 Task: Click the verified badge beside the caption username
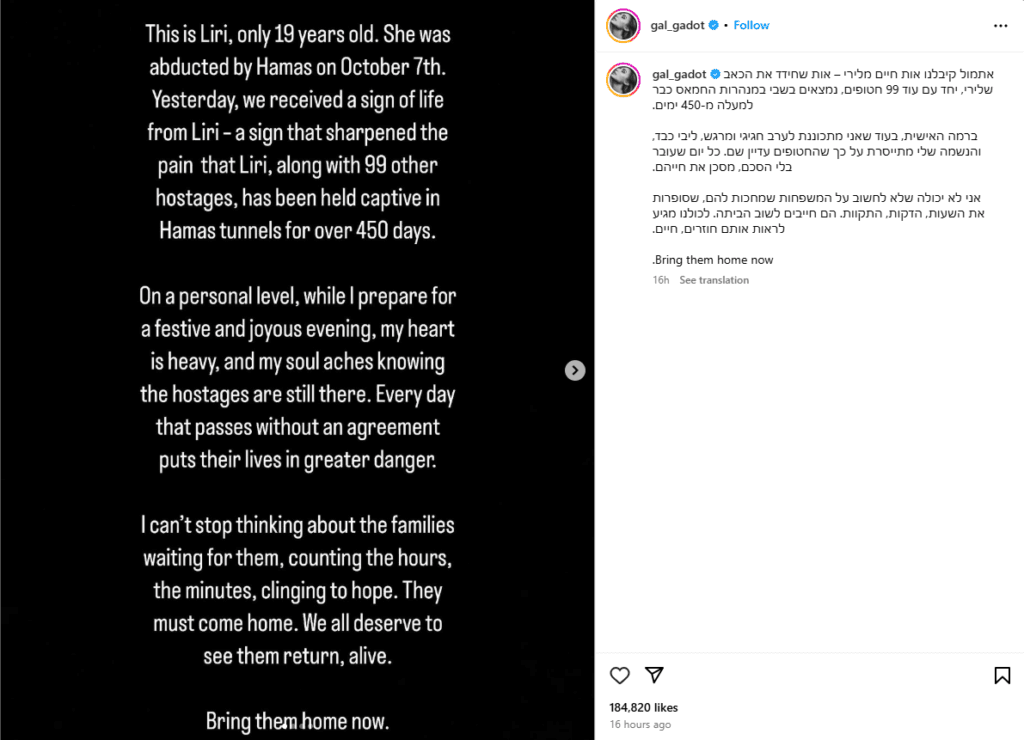(x=714, y=74)
